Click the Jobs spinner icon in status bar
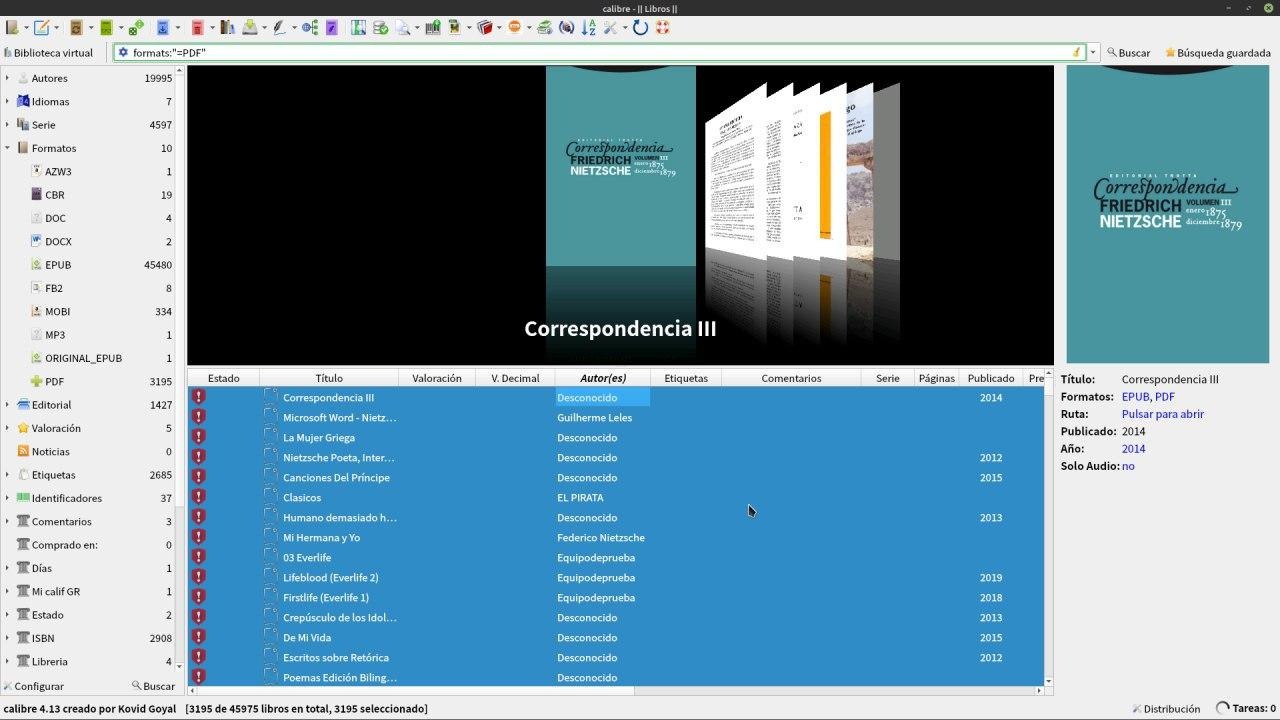Viewport: 1280px width, 720px height. coord(1222,708)
